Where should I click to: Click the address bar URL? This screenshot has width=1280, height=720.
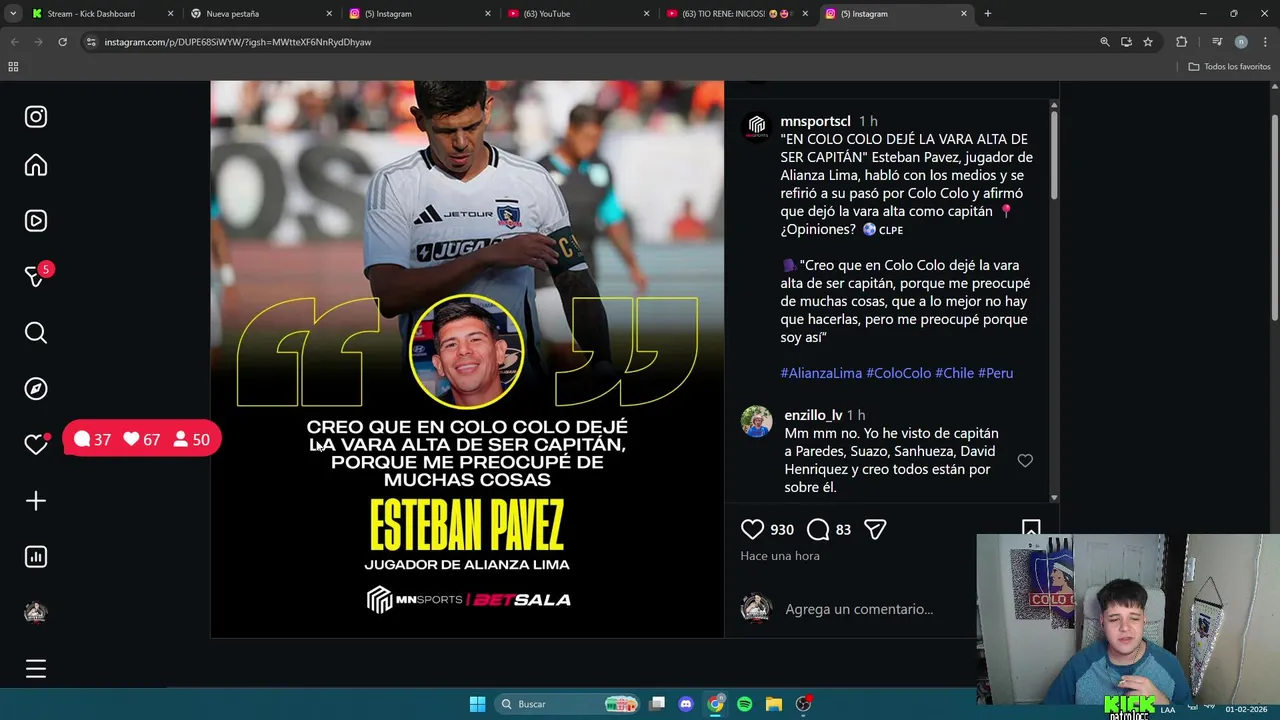coord(238,42)
